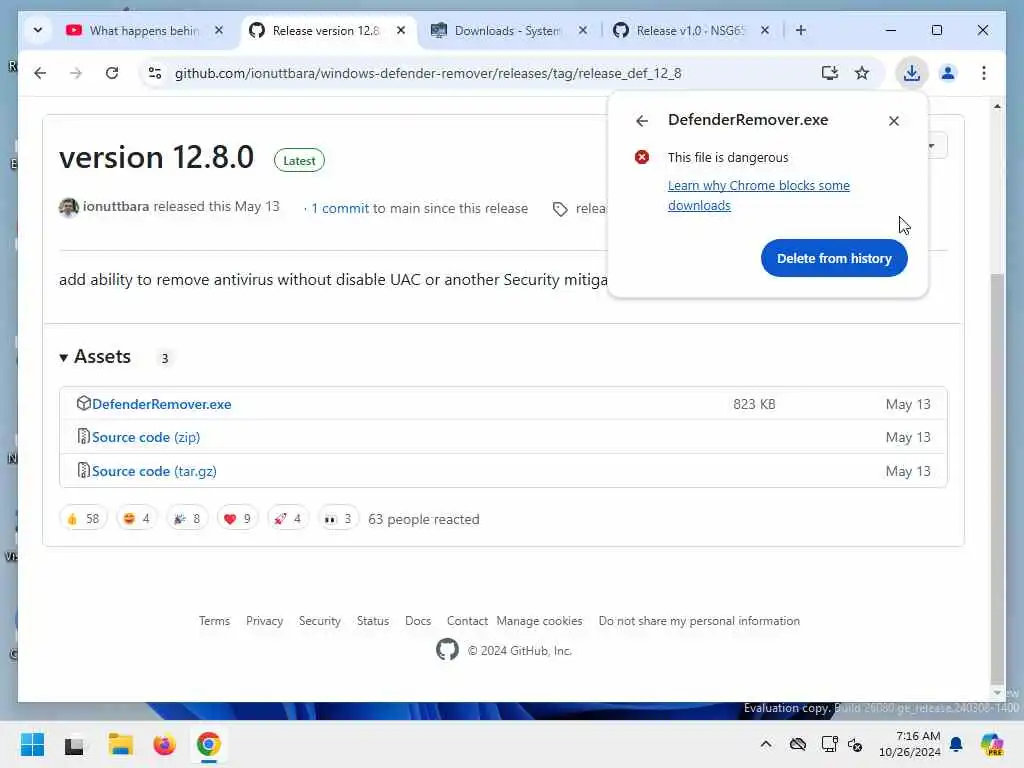Switch to 'Release v1.0 - NSG' tab
Viewport: 1024px width, 768px height.
pyautogui.click(x=690, y=31)
